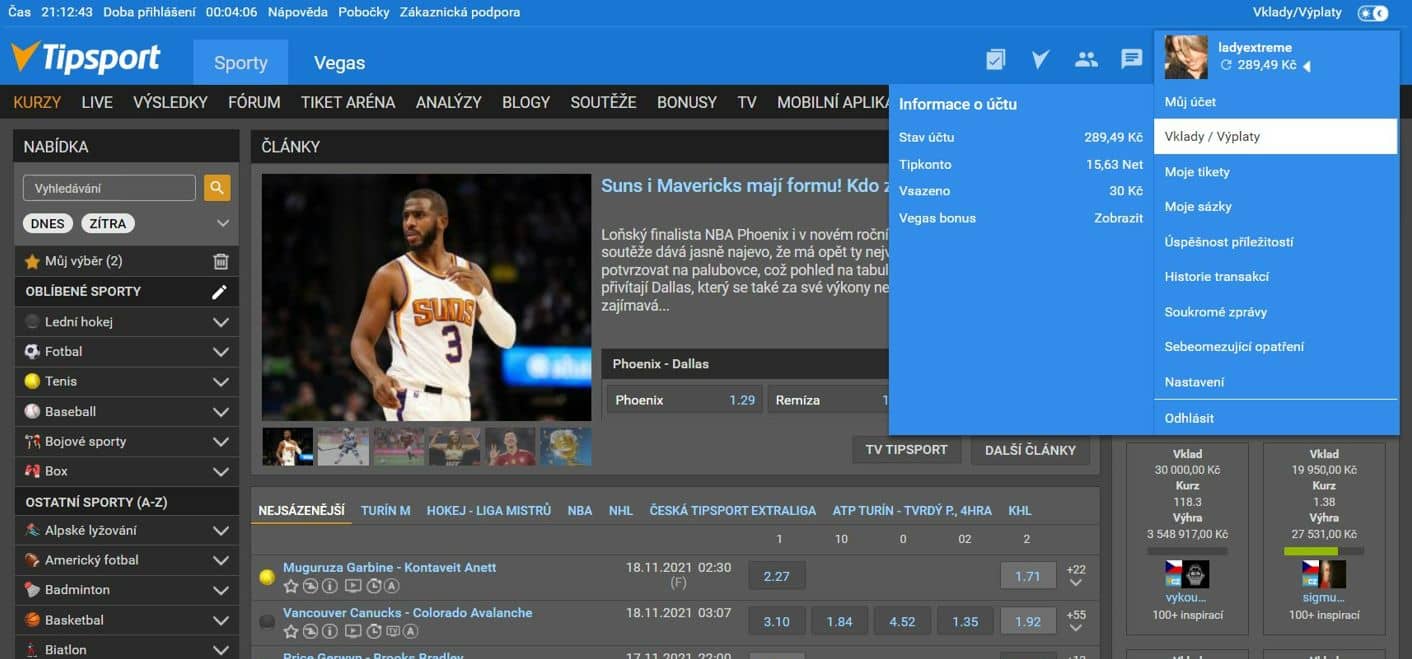Image resolution: width=1412 pixels, height=659 pixels.
Task: Expand Americký fotbal list
Action: click(x=221, y=561)
